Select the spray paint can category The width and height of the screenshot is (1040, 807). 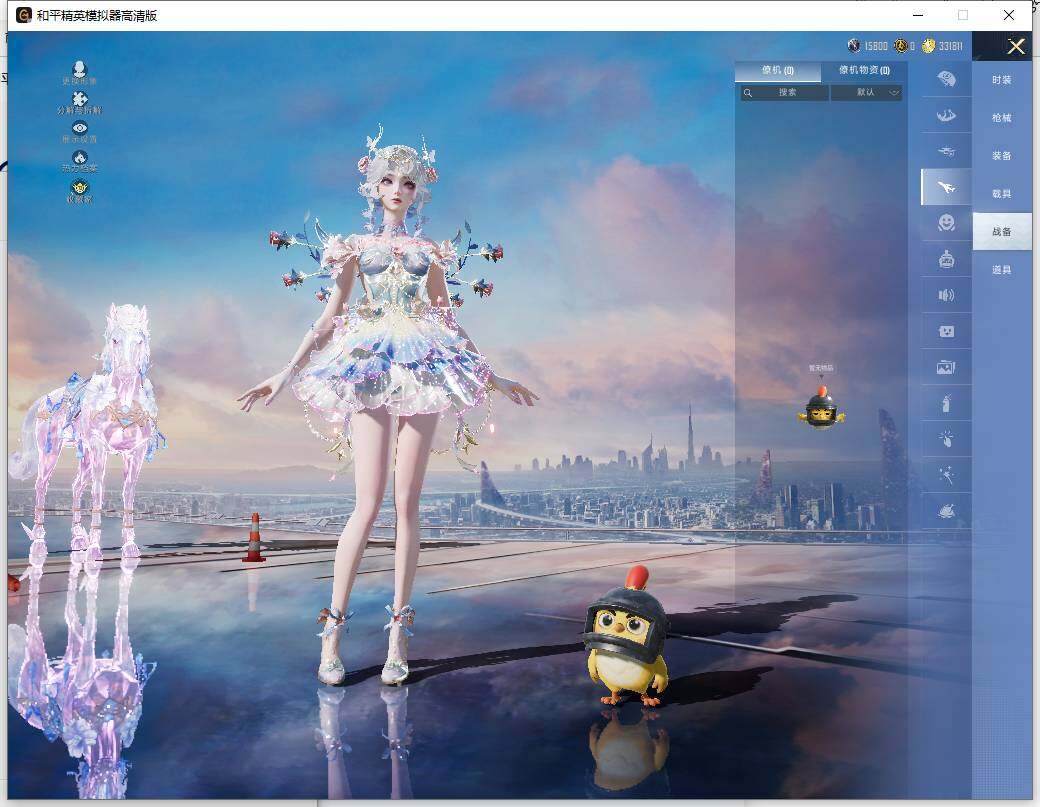pos(946,403)
